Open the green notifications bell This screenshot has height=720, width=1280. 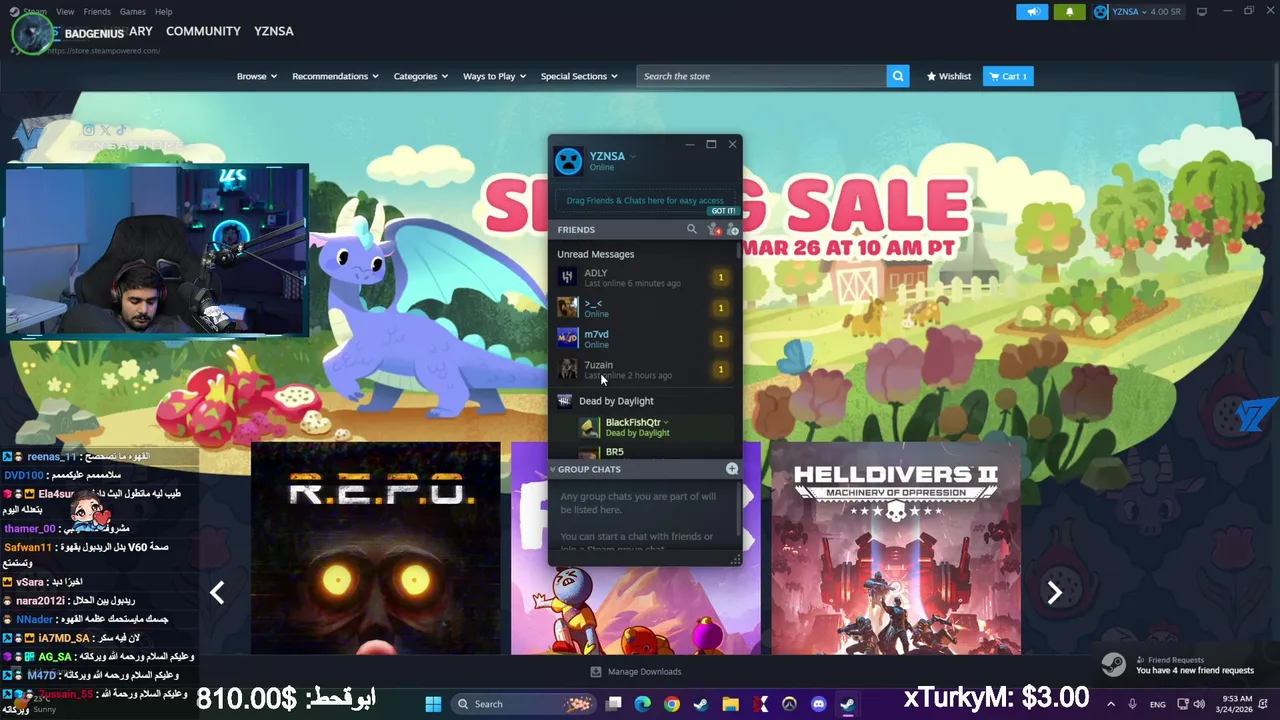pos(1069,12)
